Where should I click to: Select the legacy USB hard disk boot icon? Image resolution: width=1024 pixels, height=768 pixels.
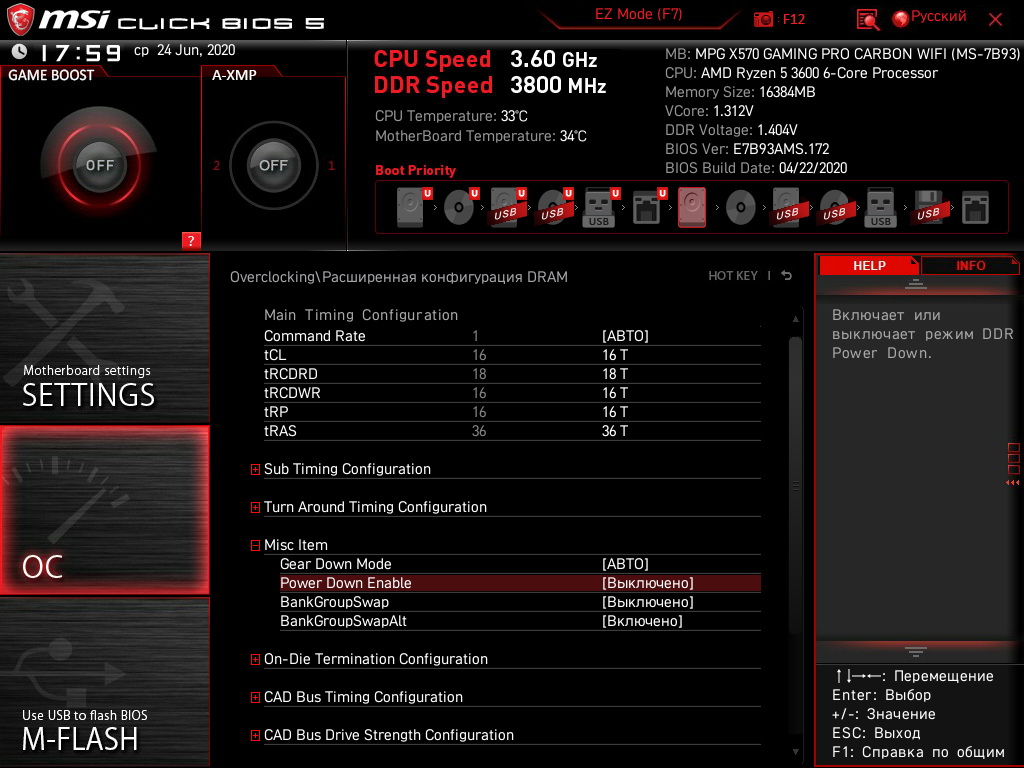[788, 207]
